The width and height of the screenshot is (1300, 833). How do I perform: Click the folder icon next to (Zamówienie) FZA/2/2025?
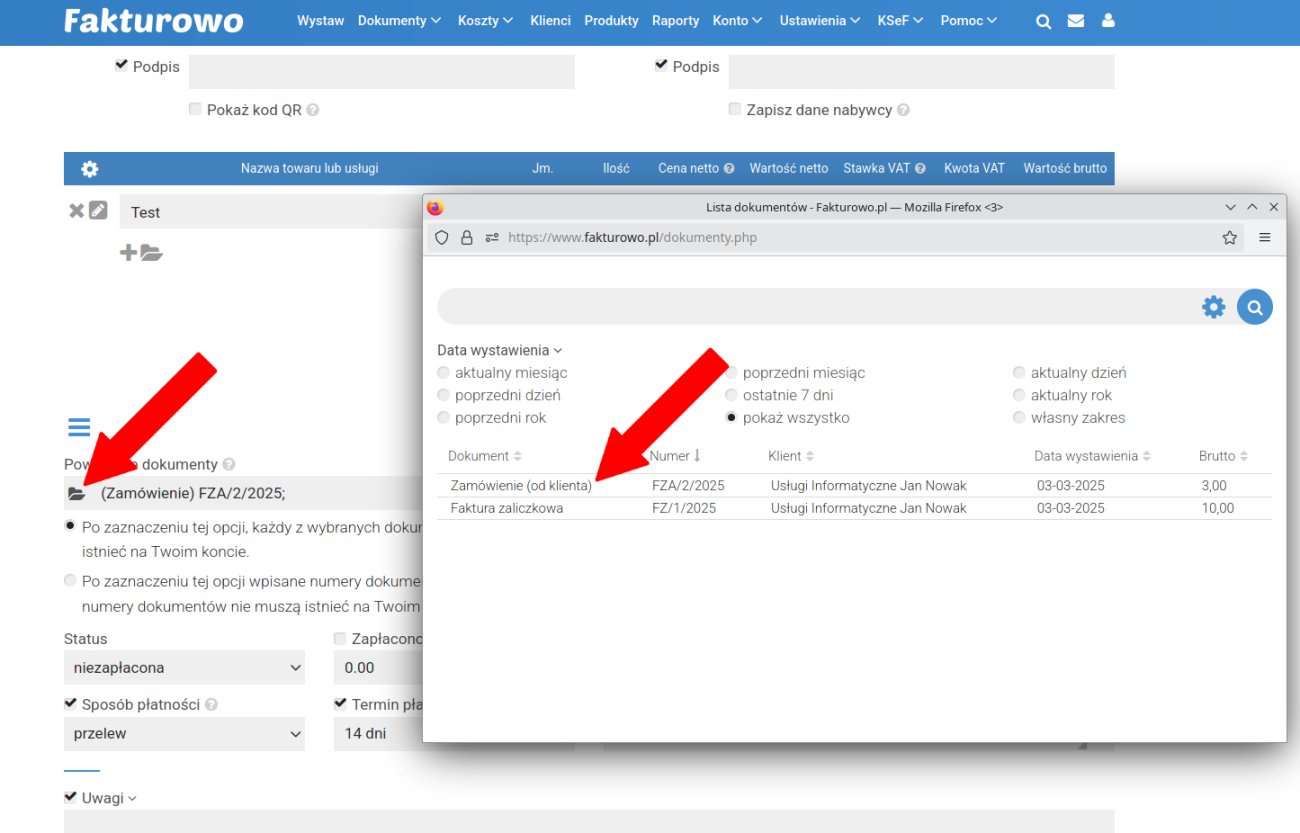(x=77, y=494)
